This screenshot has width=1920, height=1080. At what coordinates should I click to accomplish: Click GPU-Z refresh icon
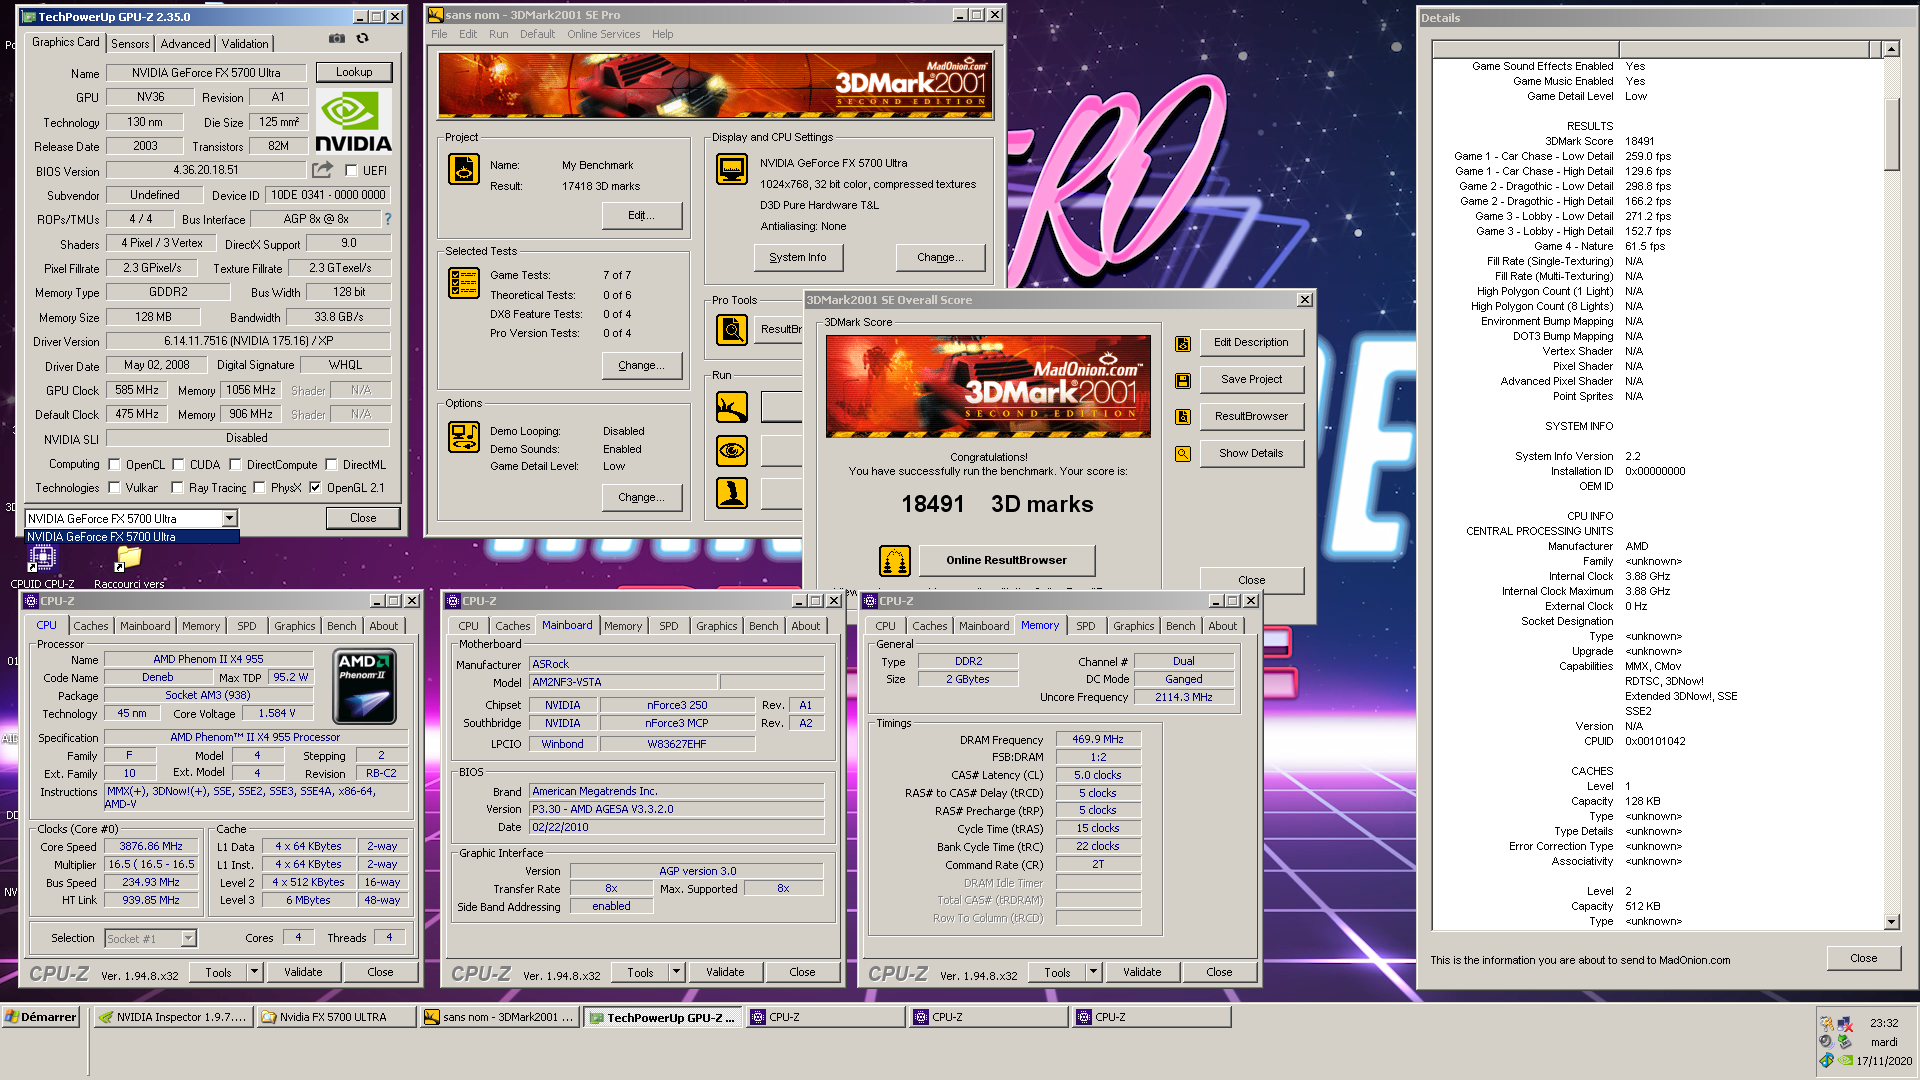click(x=363, y=39)
